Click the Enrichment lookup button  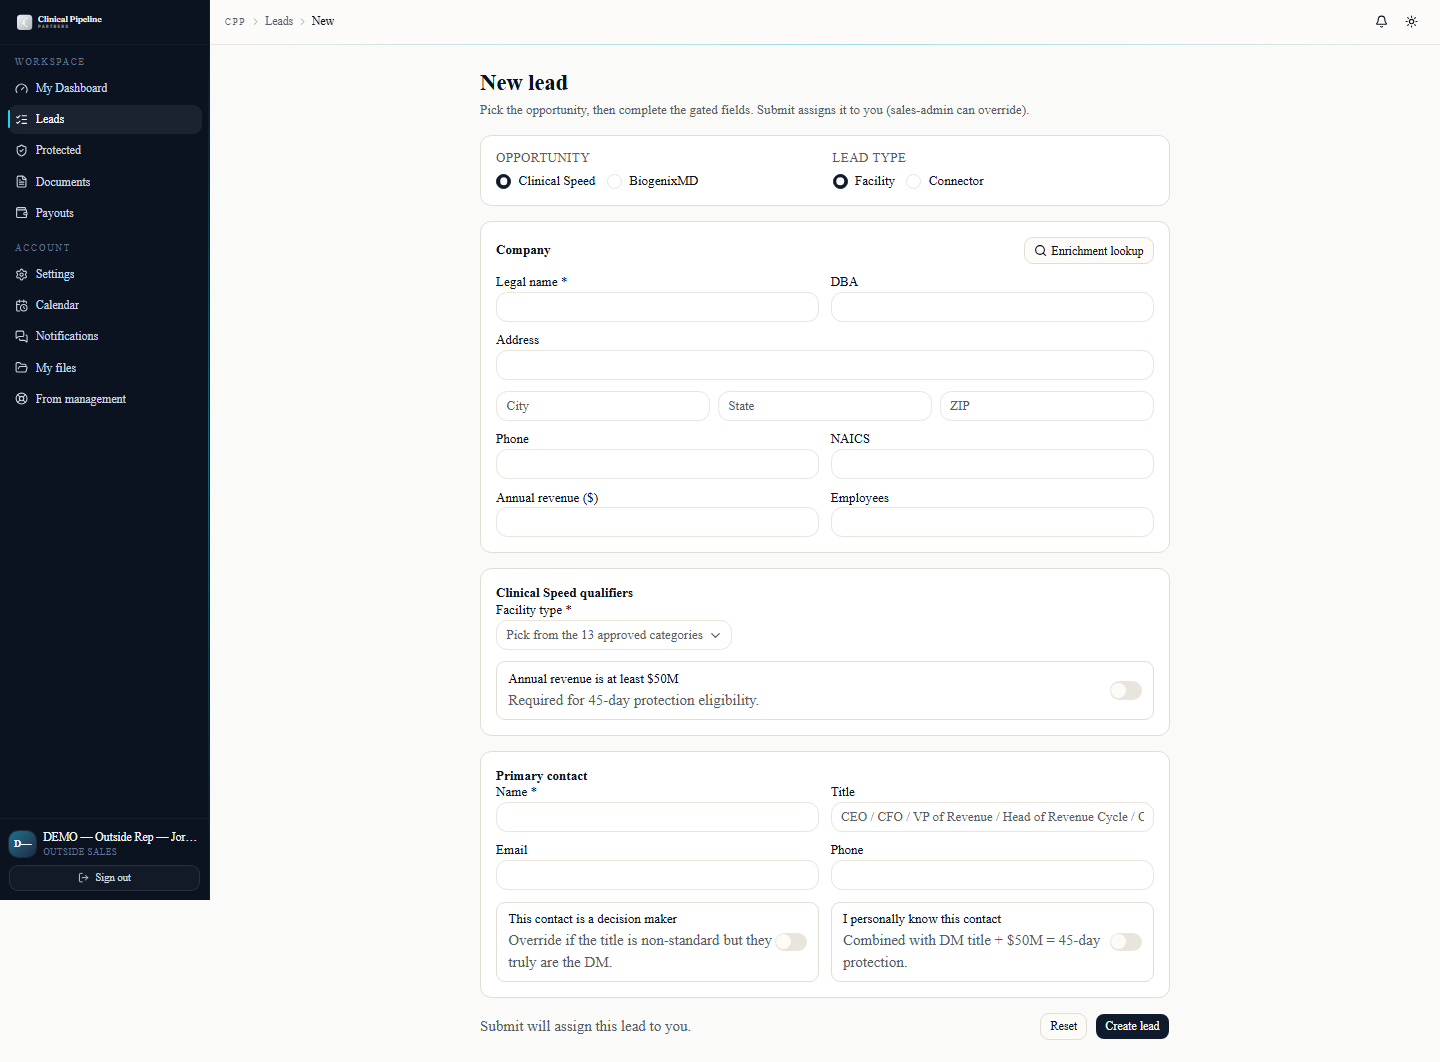pyautogui.click(x=1089, y=251)
